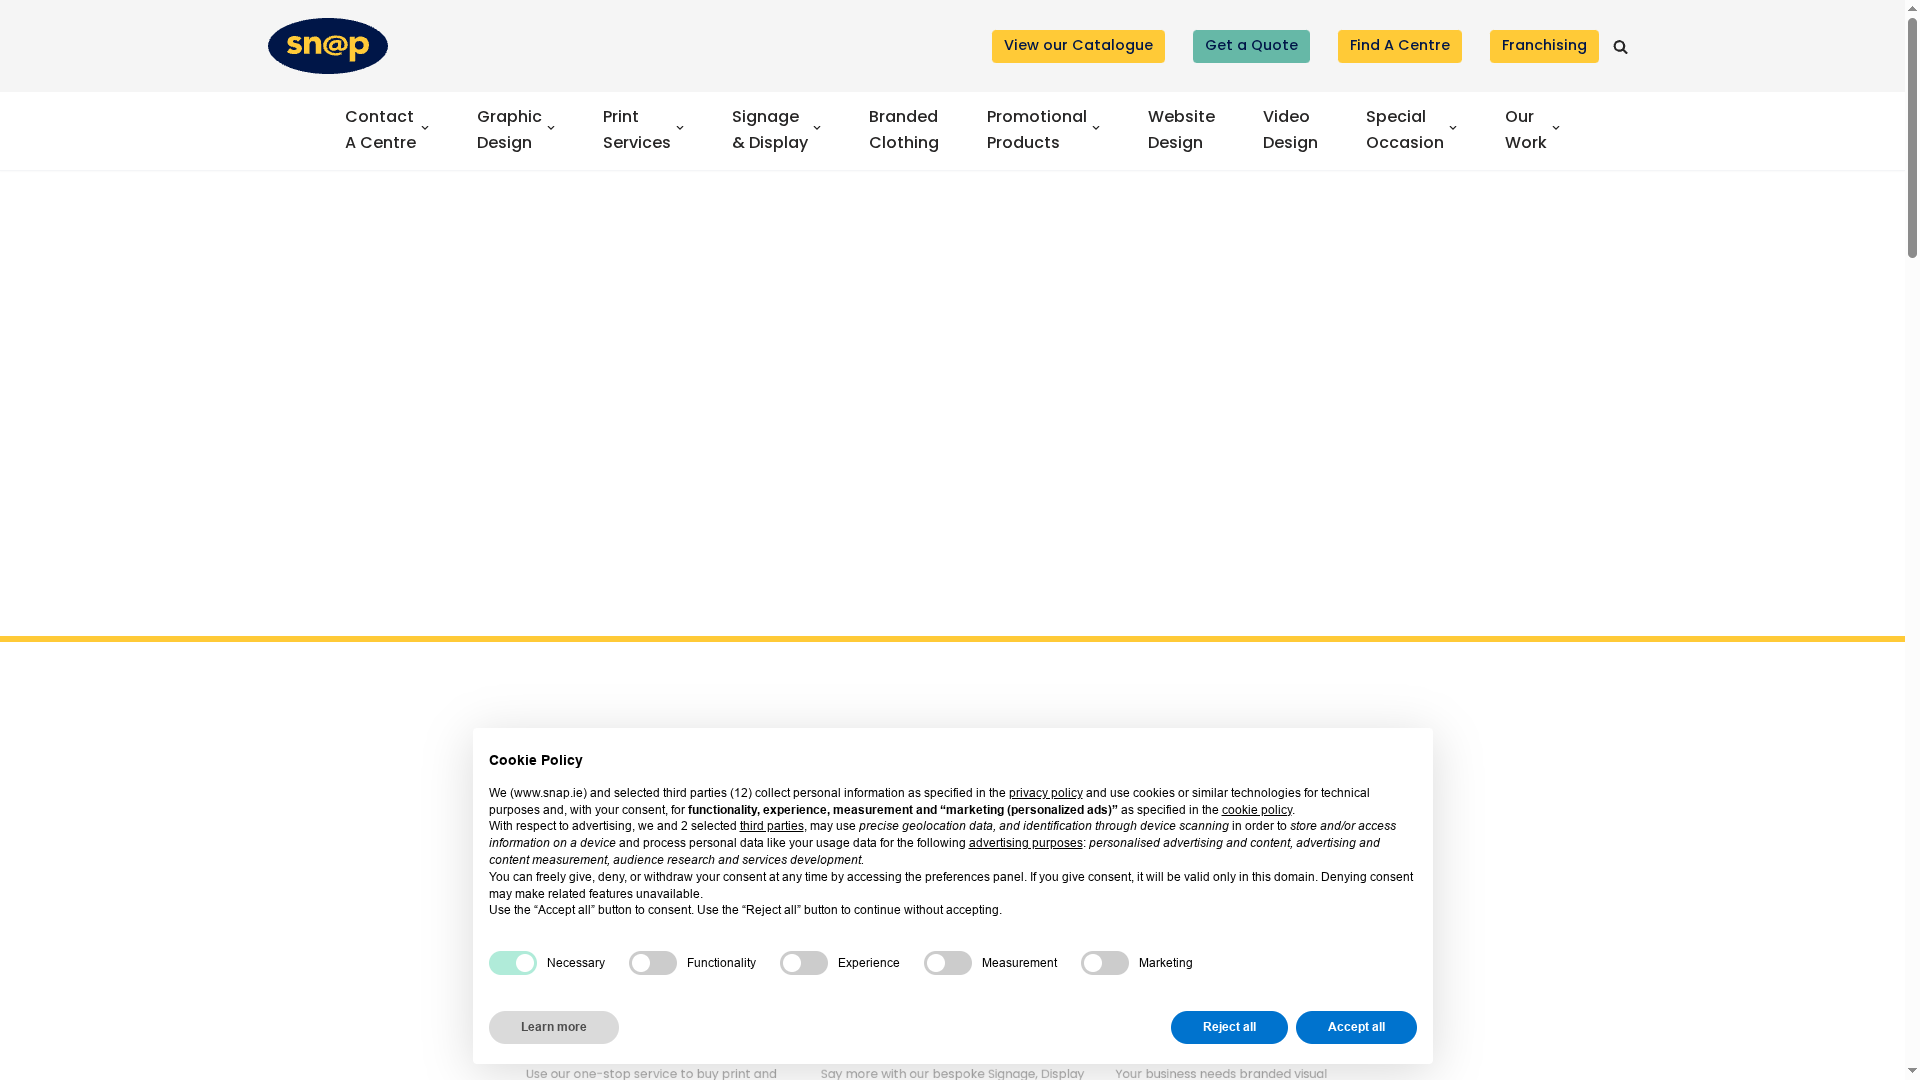Viewport: 1920px width, 1080px height.
Task: Open the cookie policy link
Action: [x=1256, y=810]
